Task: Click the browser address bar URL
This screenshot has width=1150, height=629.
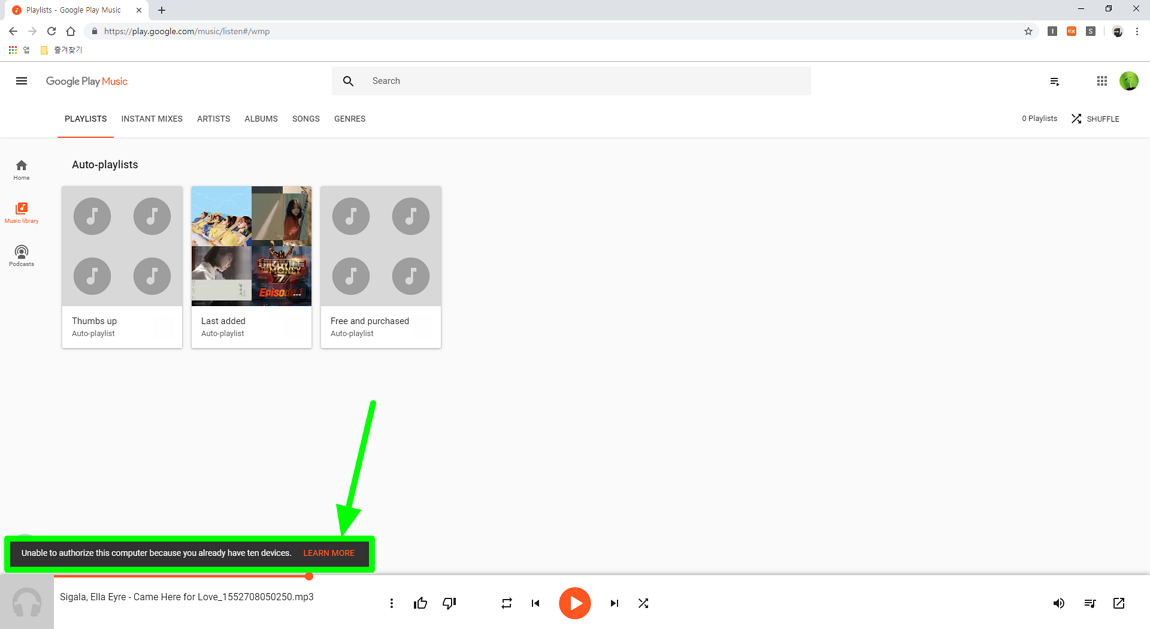Action: click(186, 32)
